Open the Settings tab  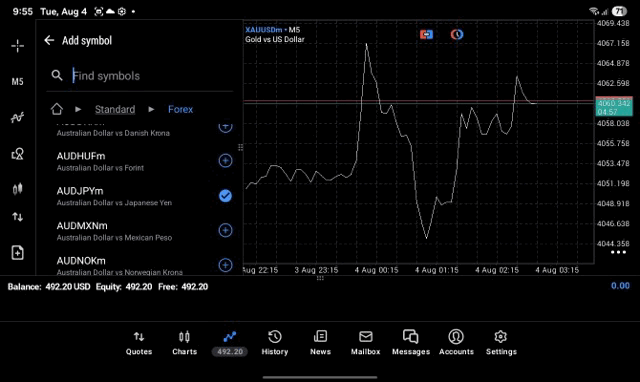coord(501,343)
